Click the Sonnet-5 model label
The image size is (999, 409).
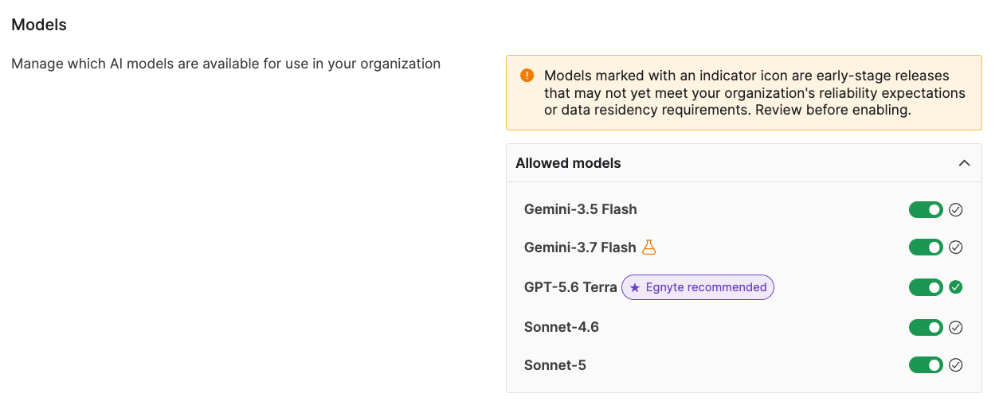coord(555,365)
